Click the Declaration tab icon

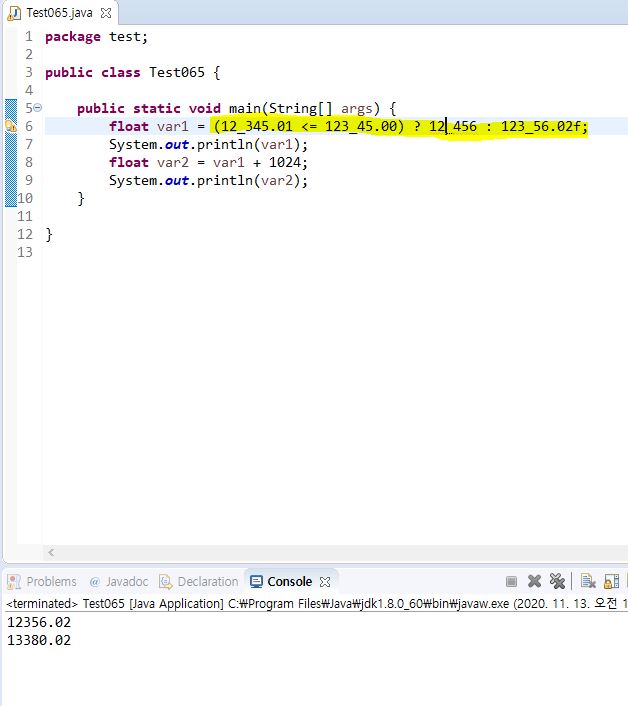(166, 582)
